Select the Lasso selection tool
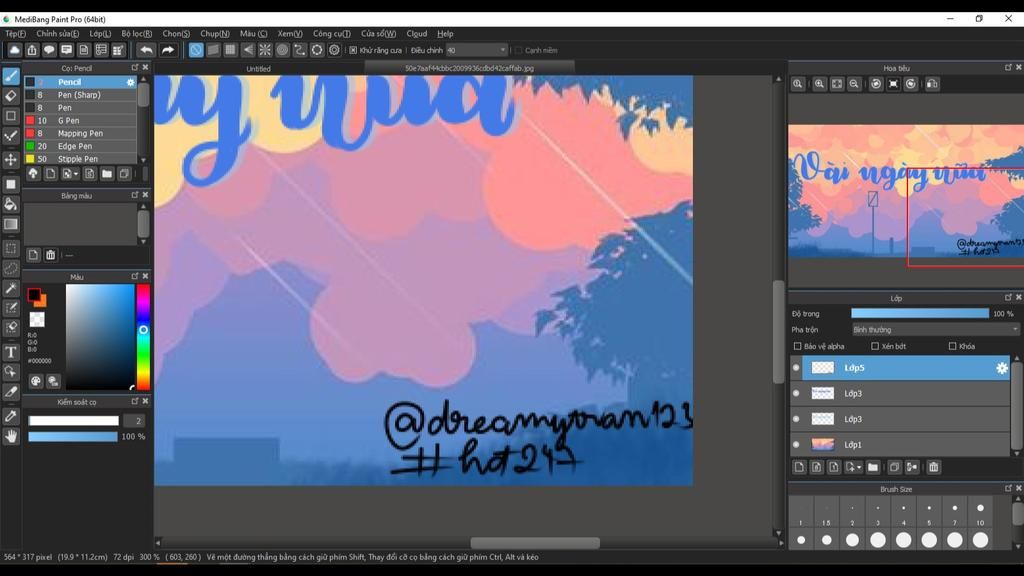 [11, 268]
